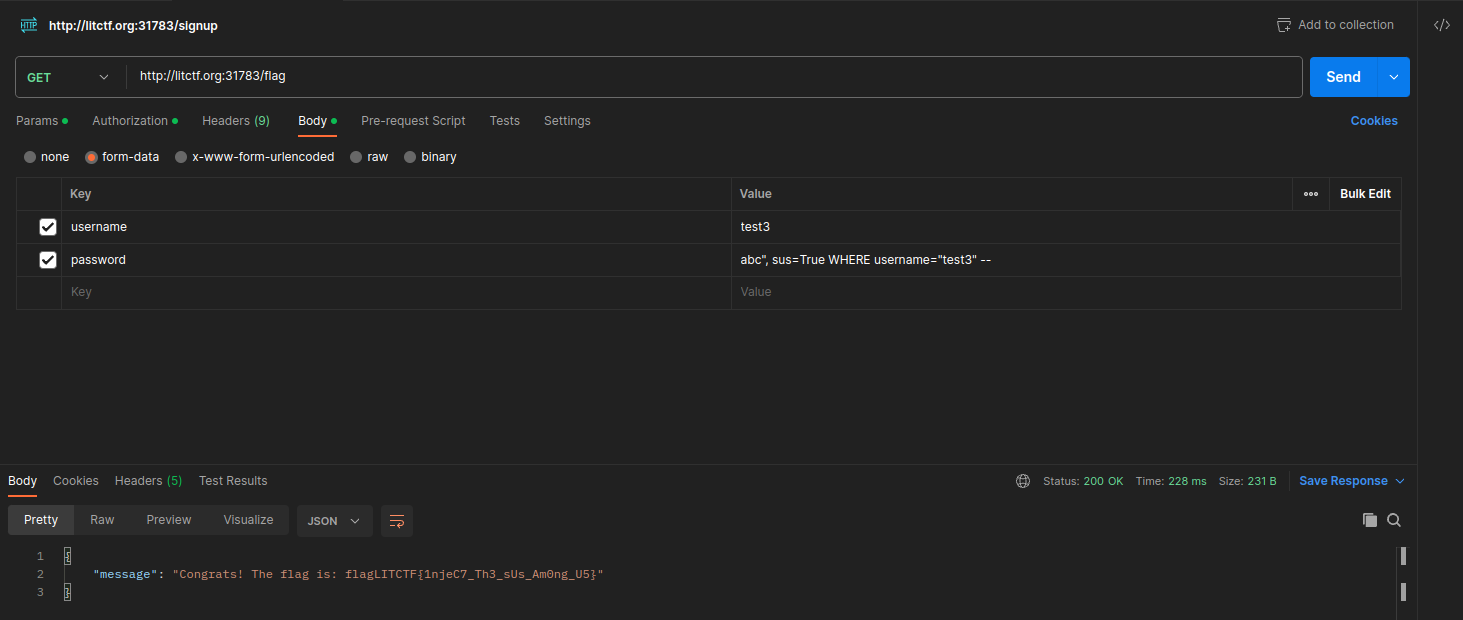The height and width of the screenshot is (620, 1463).
Task: Click the blue Send button
Action: pyautogui.click(x=1342, y=77)
